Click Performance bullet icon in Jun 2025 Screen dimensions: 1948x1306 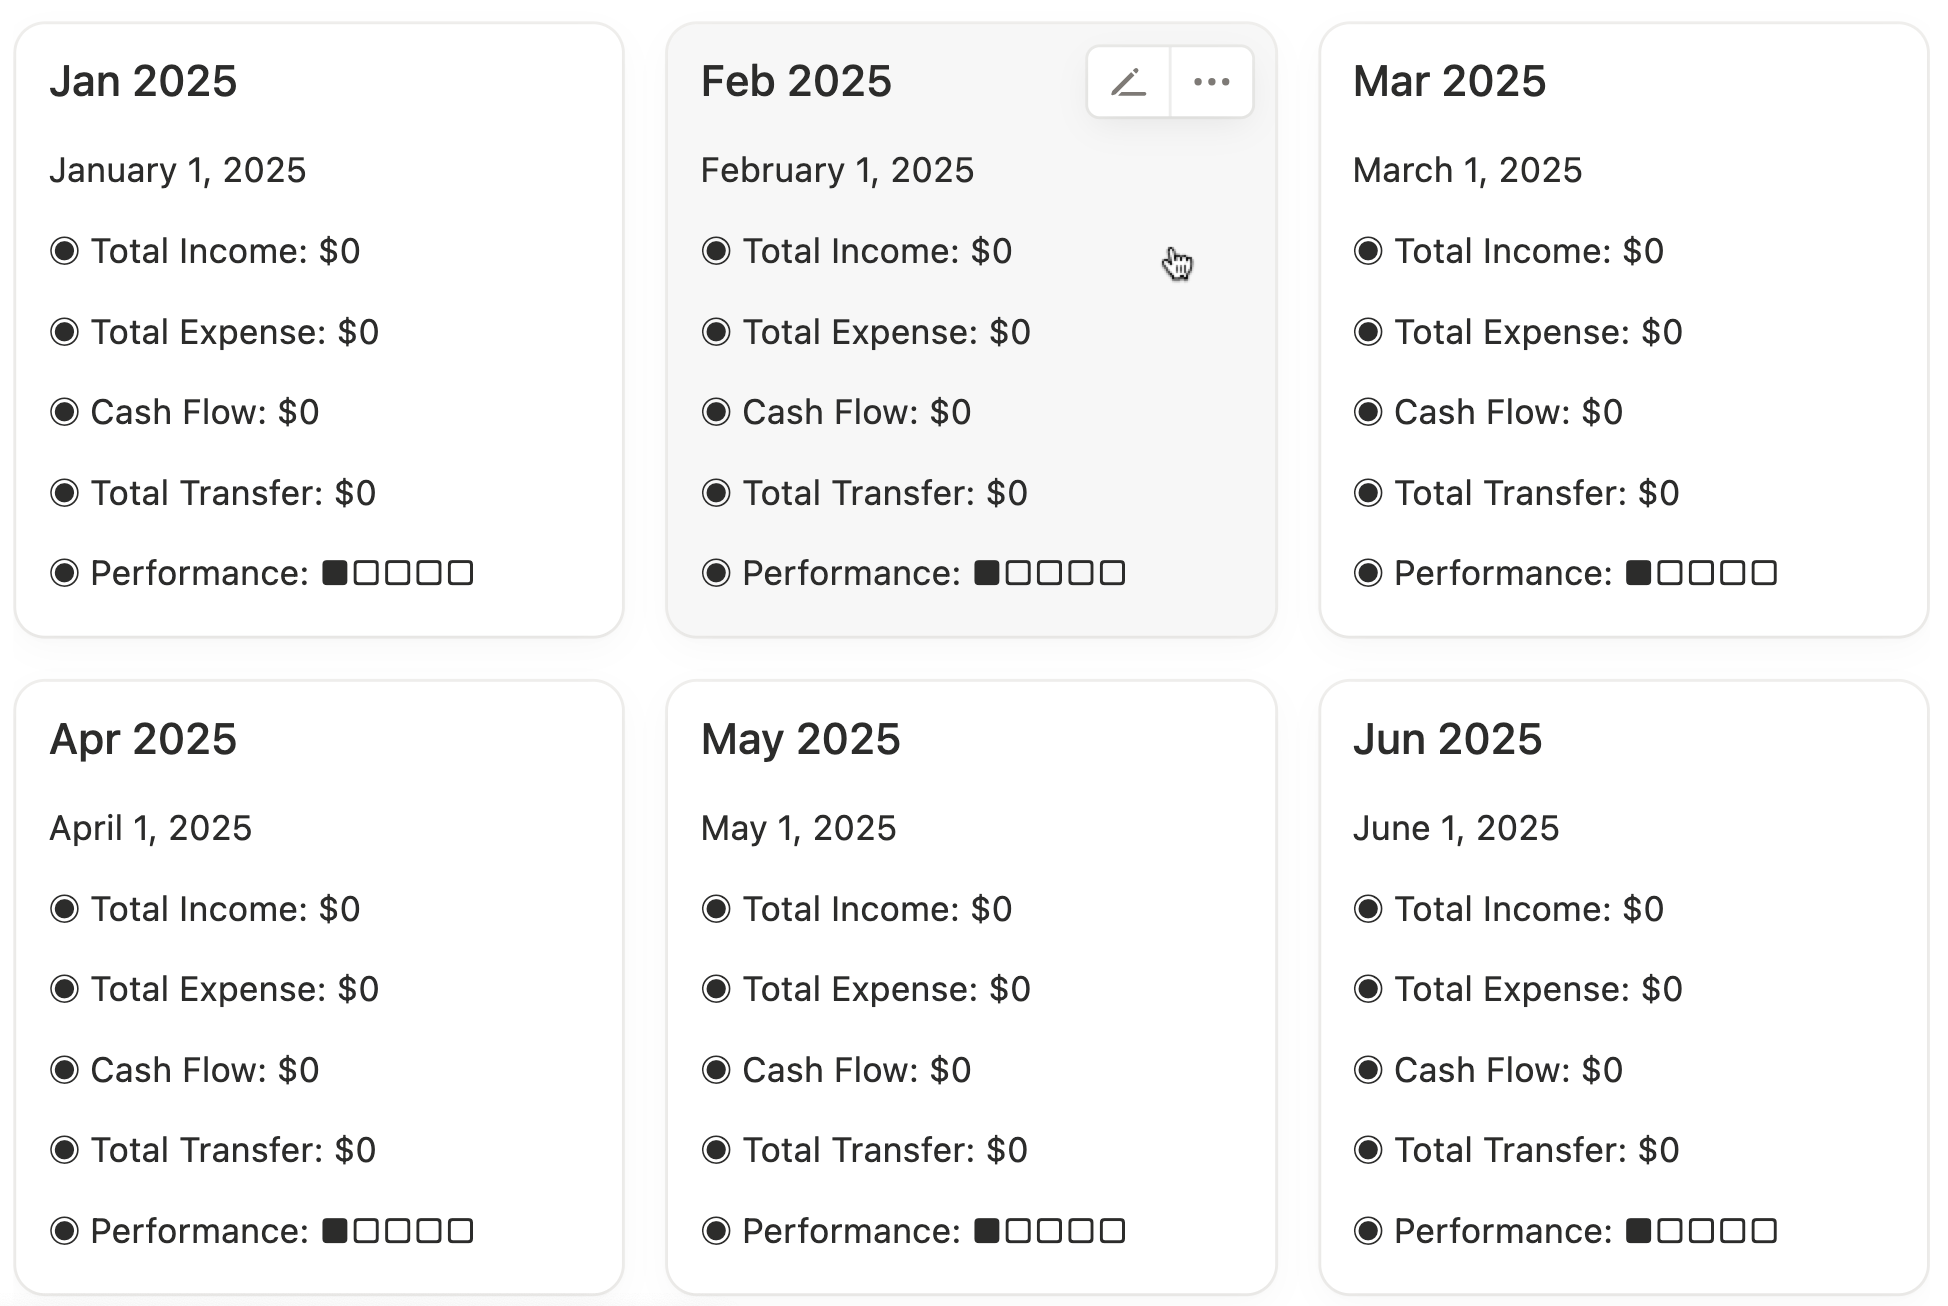(1367, 1231)
